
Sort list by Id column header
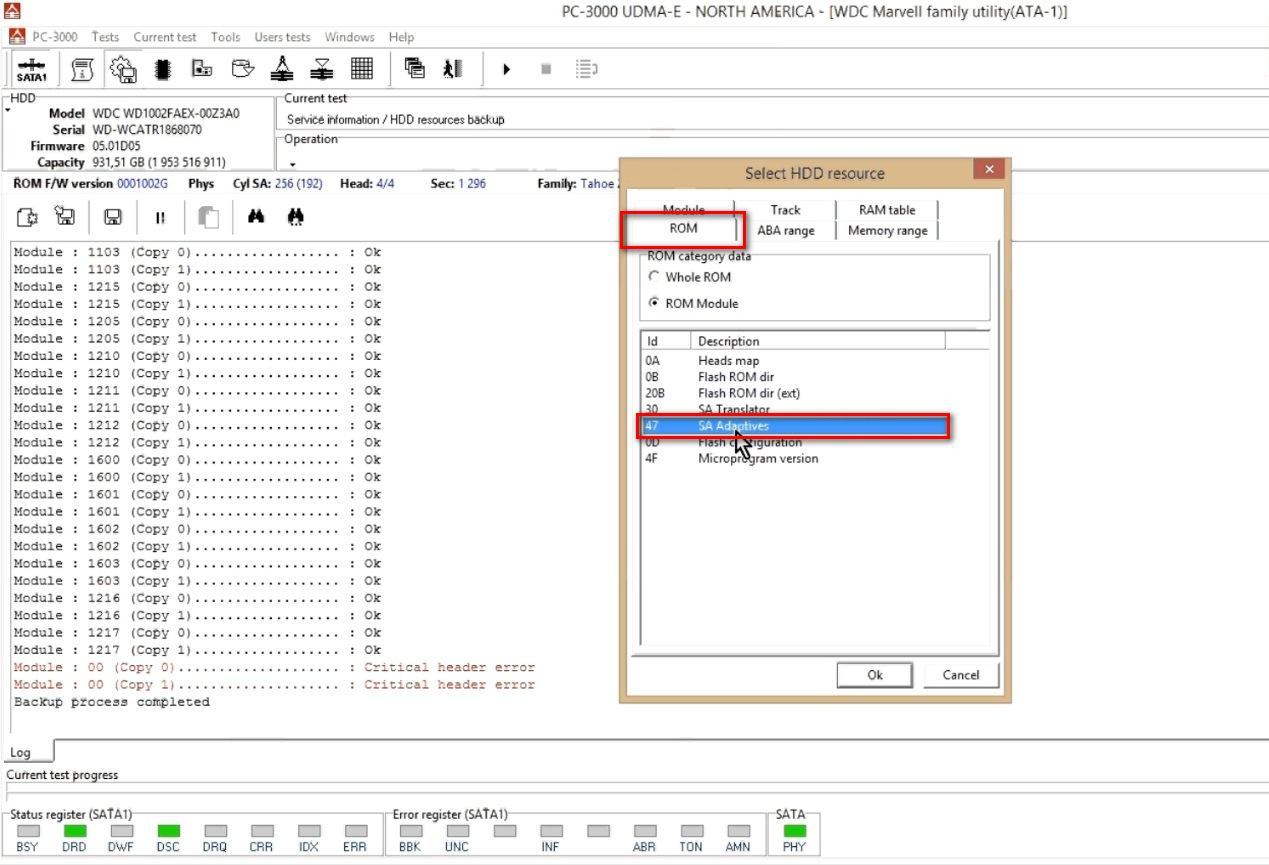(666, 341)
